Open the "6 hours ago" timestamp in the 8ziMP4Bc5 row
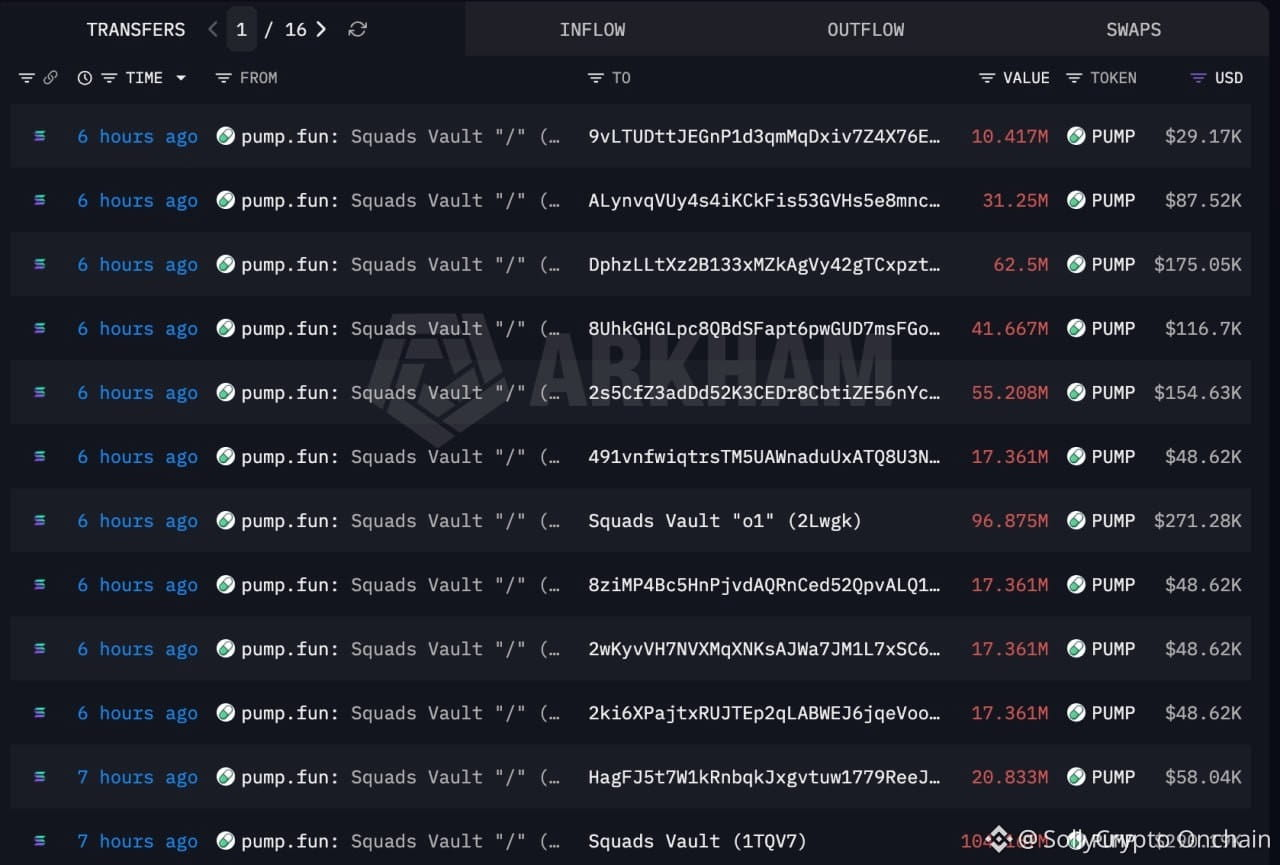This screenshot has height=865, width=1280. 138,585
